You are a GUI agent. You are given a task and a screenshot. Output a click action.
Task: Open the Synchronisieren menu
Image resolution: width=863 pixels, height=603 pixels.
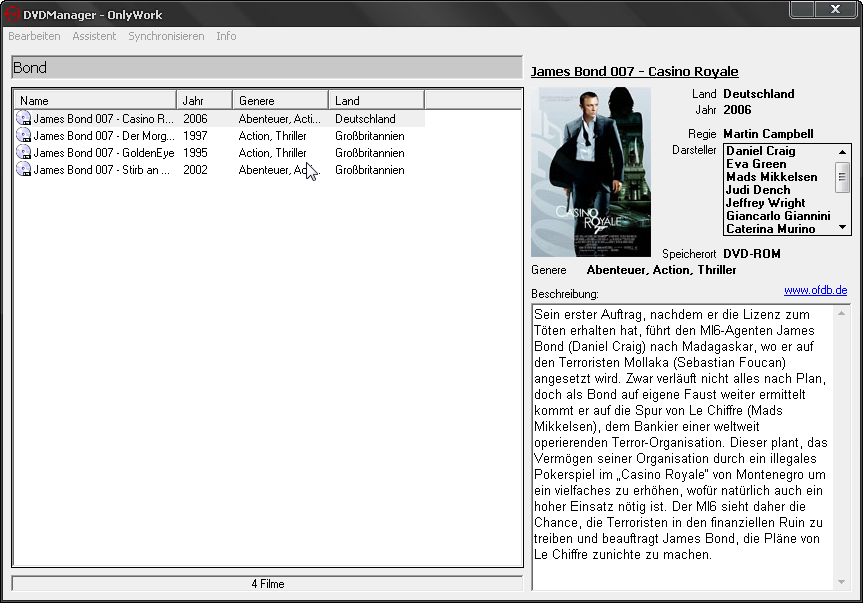pyautogui.click(x=166, y=36)
